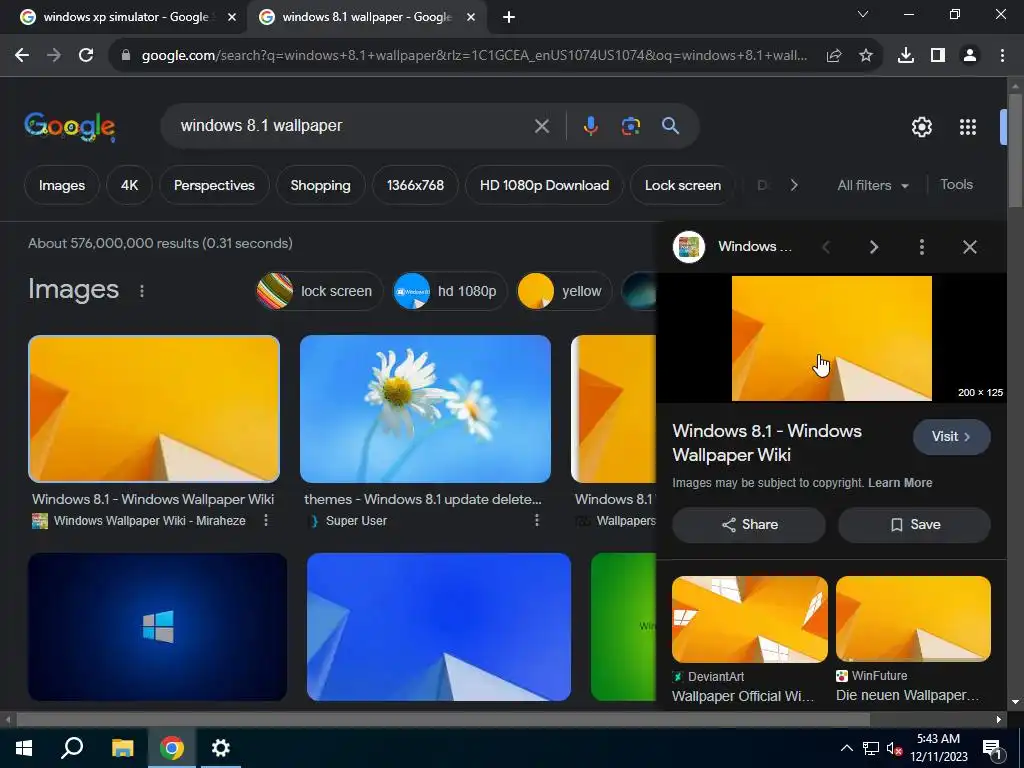Select the Shopping filter chip
Image resolution: width=1024 pixels, height=768 pixels.
click(x=320, y=185)
